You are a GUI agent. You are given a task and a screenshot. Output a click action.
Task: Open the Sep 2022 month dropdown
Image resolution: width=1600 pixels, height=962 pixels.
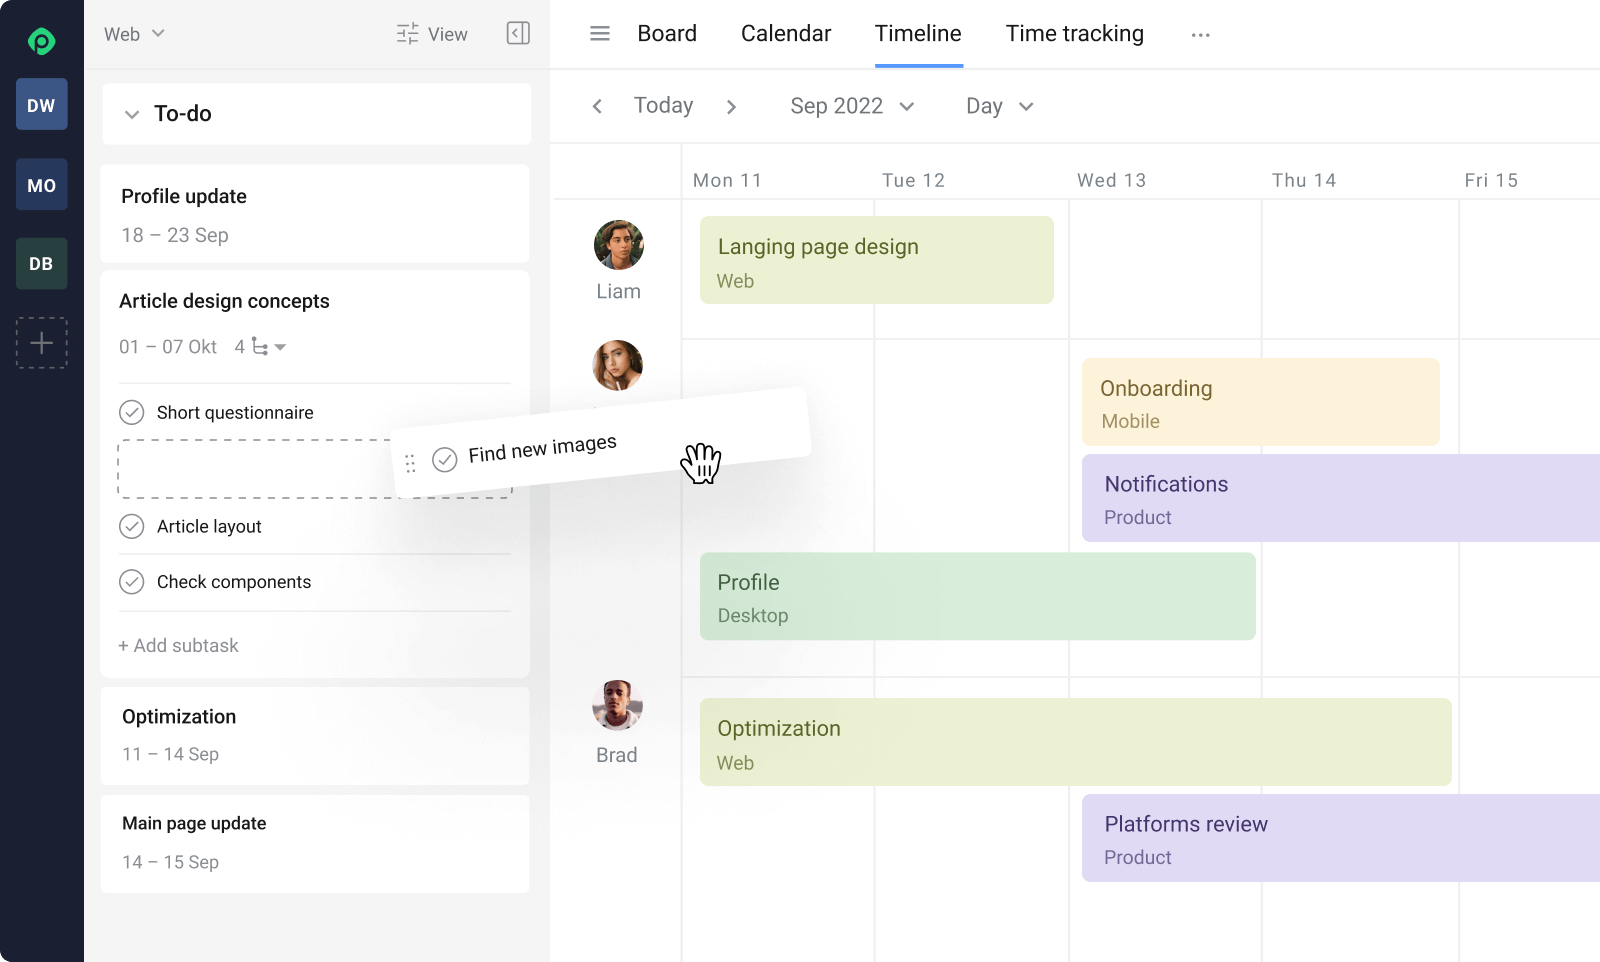coord(852,106)
